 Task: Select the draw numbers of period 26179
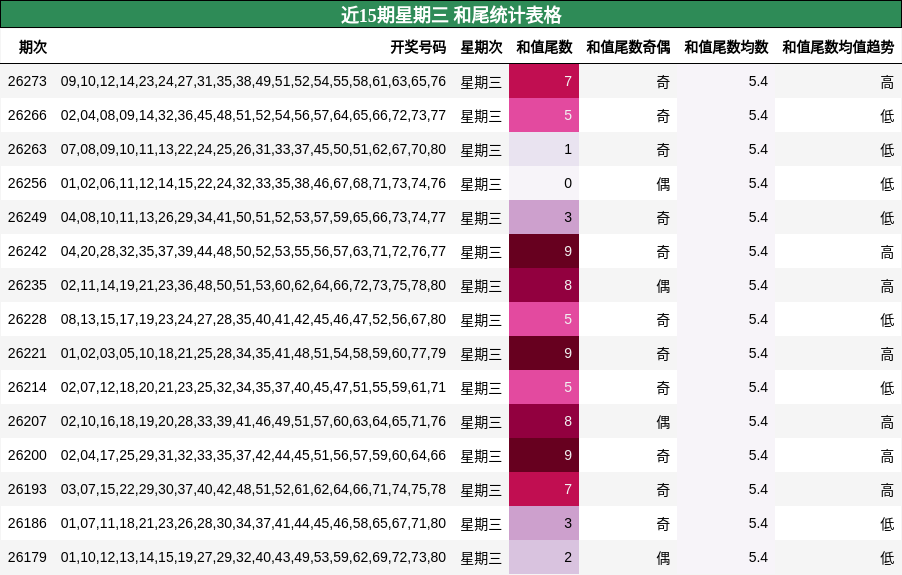tap(253, 557)
